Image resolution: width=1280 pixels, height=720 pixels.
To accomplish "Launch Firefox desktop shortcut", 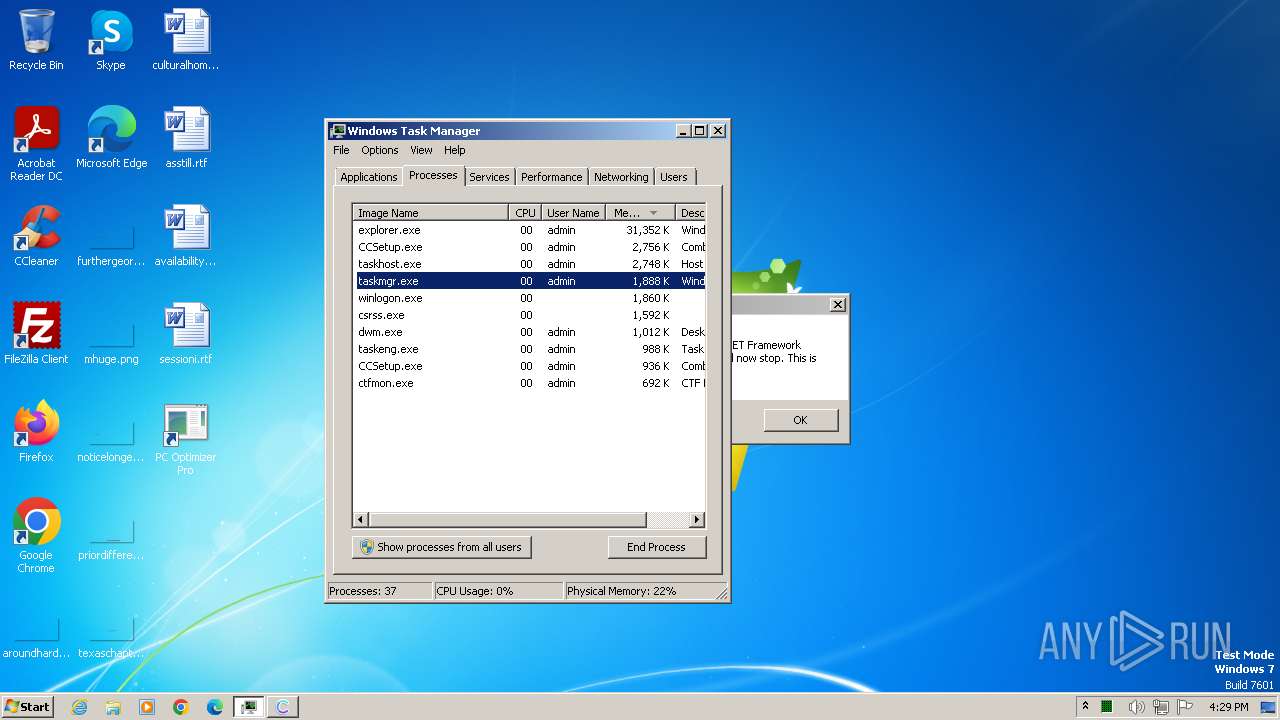I will (x=36, y=432).
